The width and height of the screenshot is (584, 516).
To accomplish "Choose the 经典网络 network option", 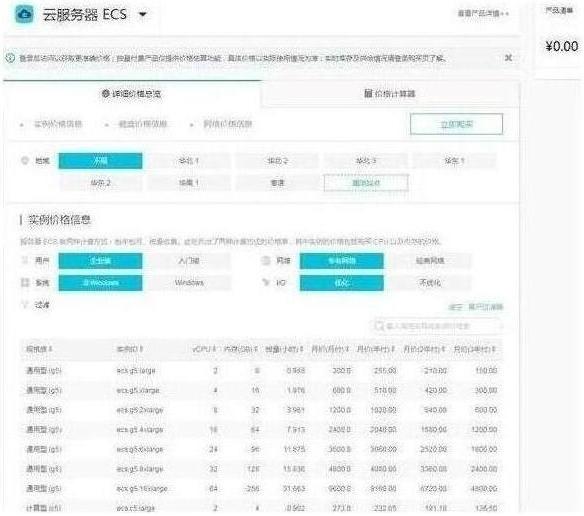I will (430, 261).
